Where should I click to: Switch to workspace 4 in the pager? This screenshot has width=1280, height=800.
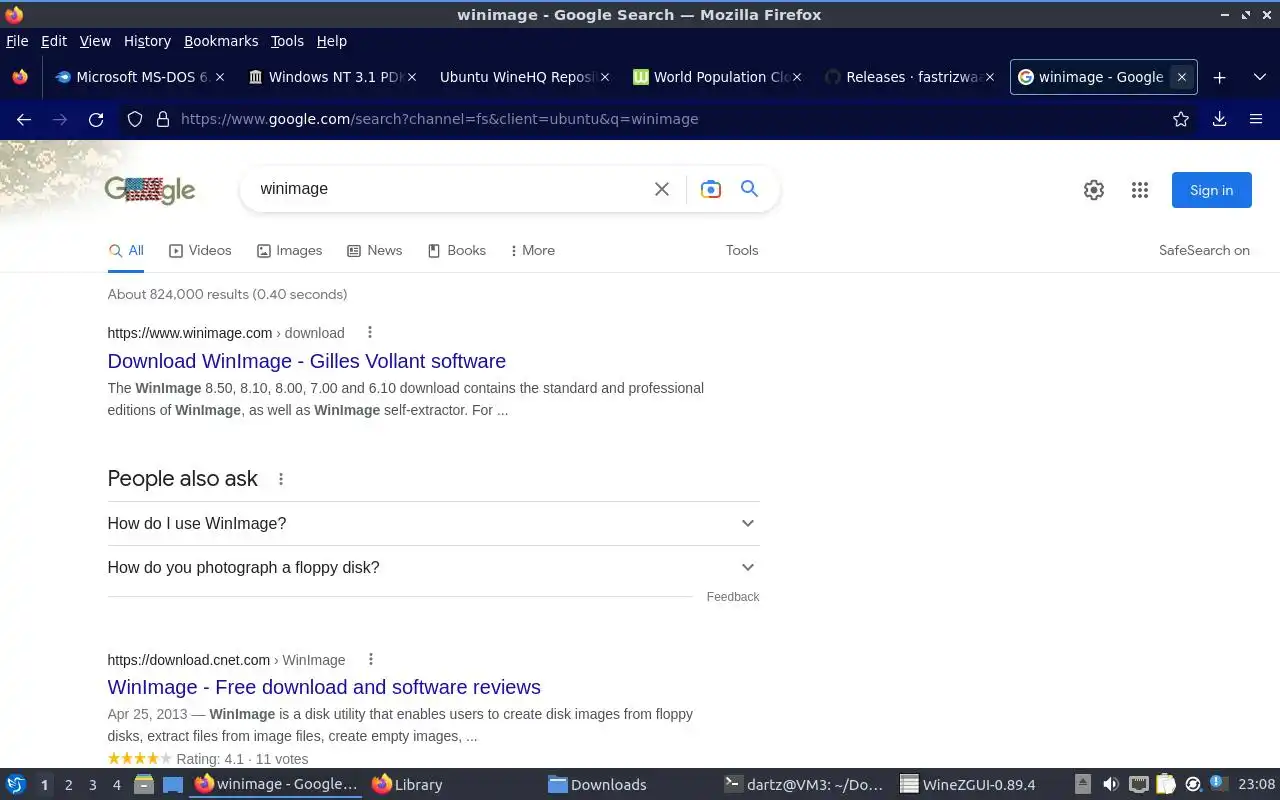click(x=116, y=785)
